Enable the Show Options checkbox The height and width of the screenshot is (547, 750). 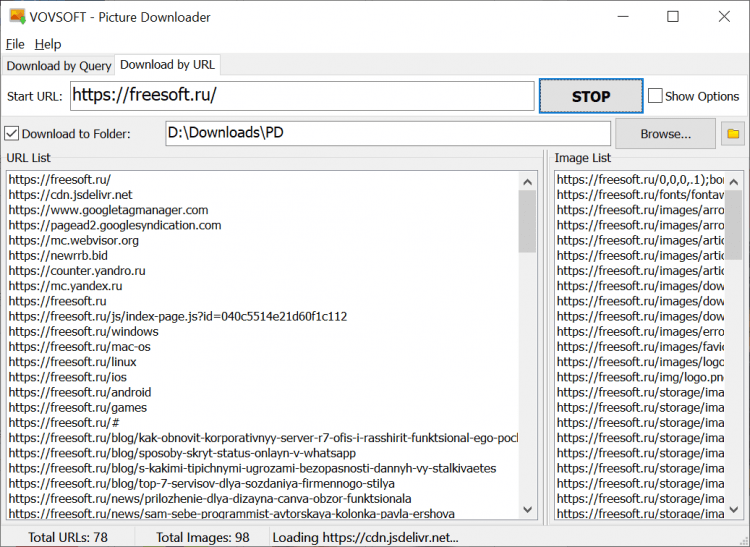[x=655, y=96]
